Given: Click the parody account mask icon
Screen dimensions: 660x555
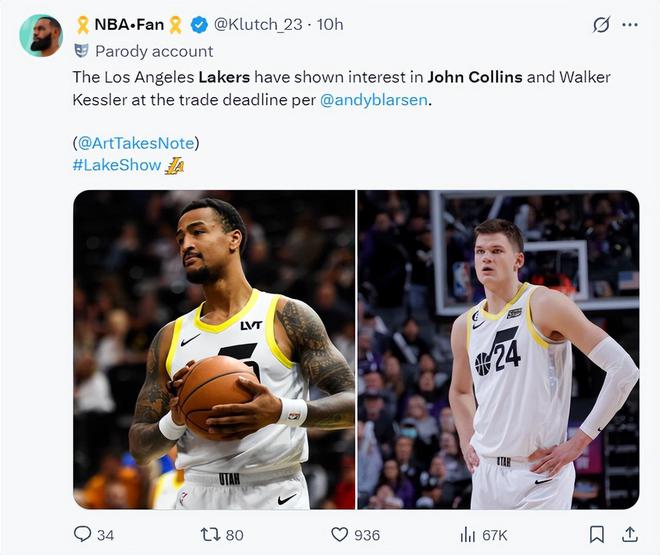Looking at the screenshot, I should pos(81,50).
